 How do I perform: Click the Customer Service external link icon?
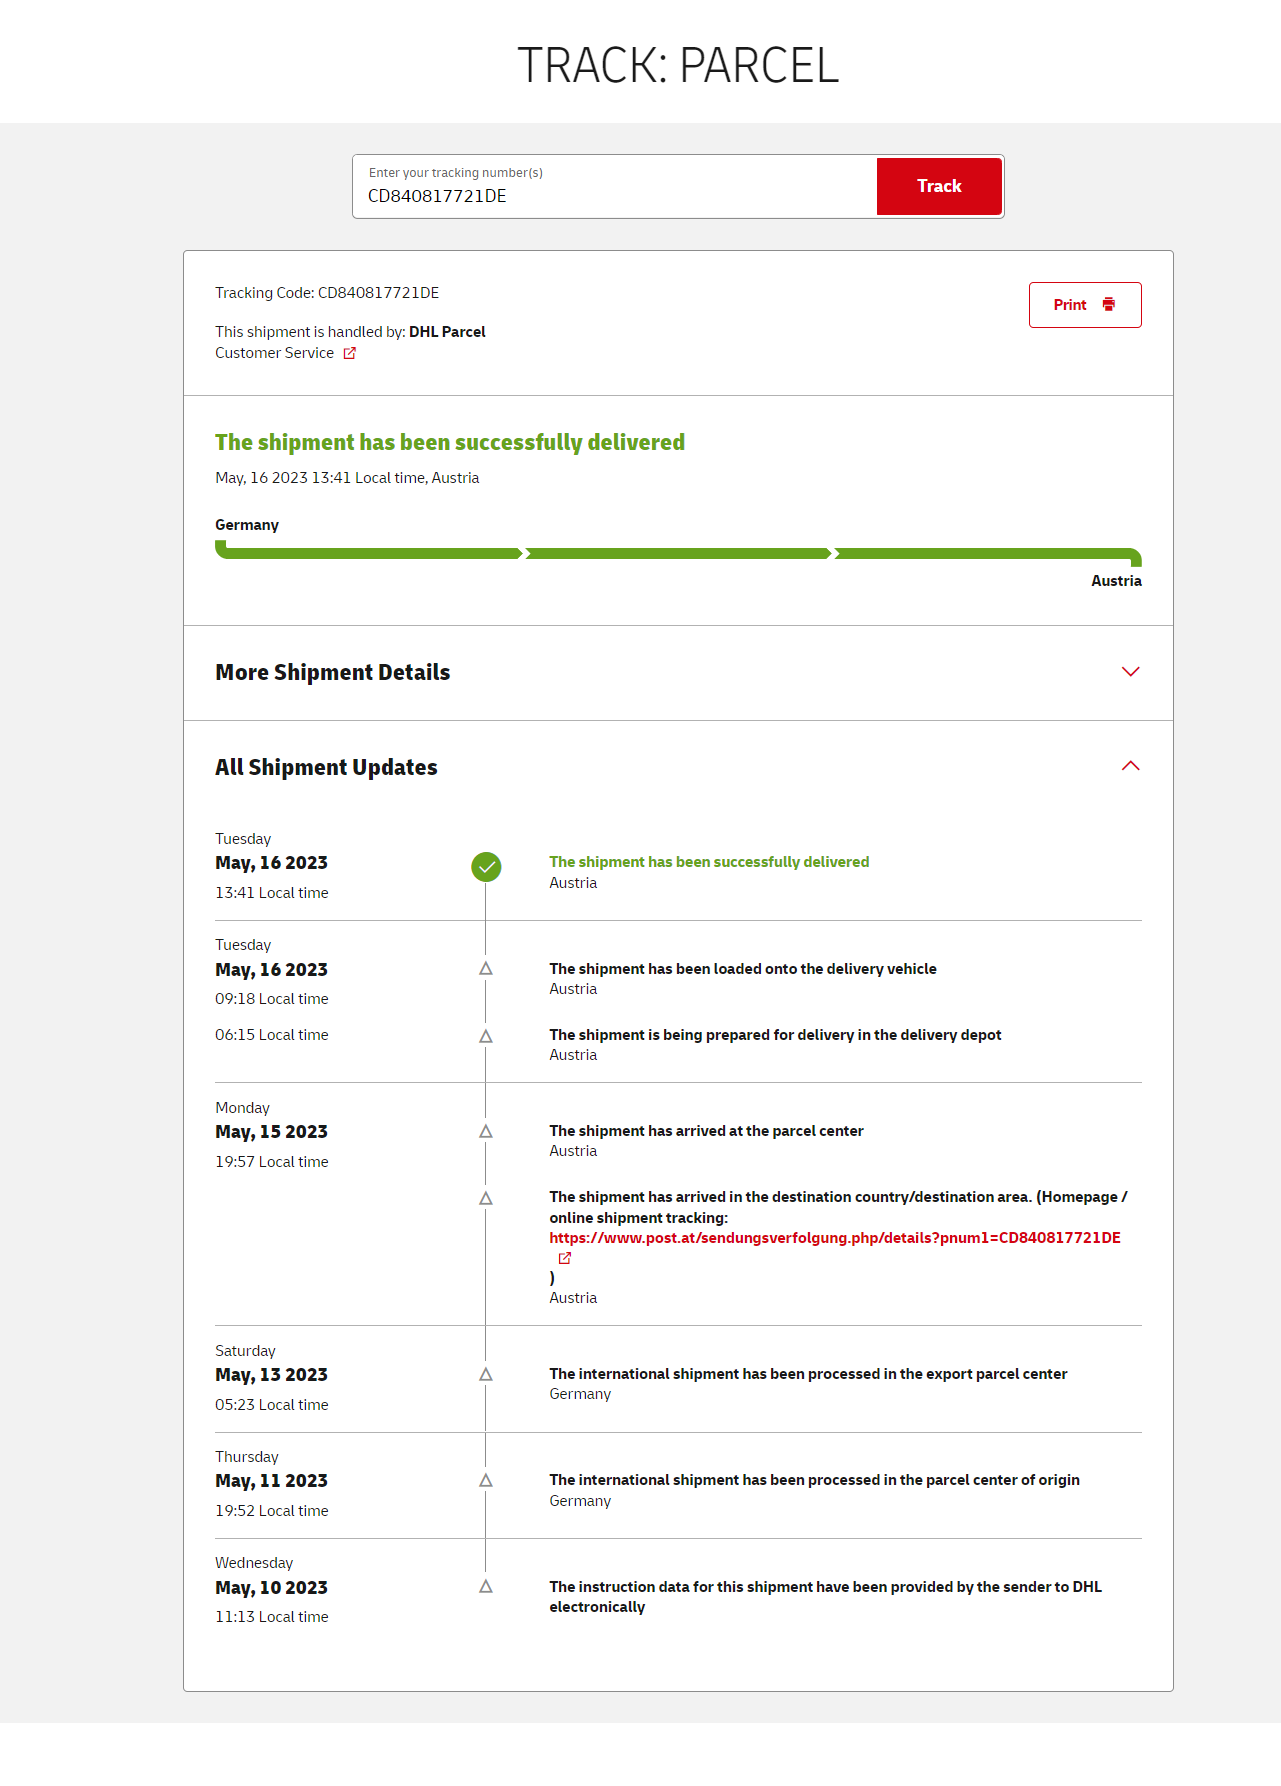coord(349,353)
